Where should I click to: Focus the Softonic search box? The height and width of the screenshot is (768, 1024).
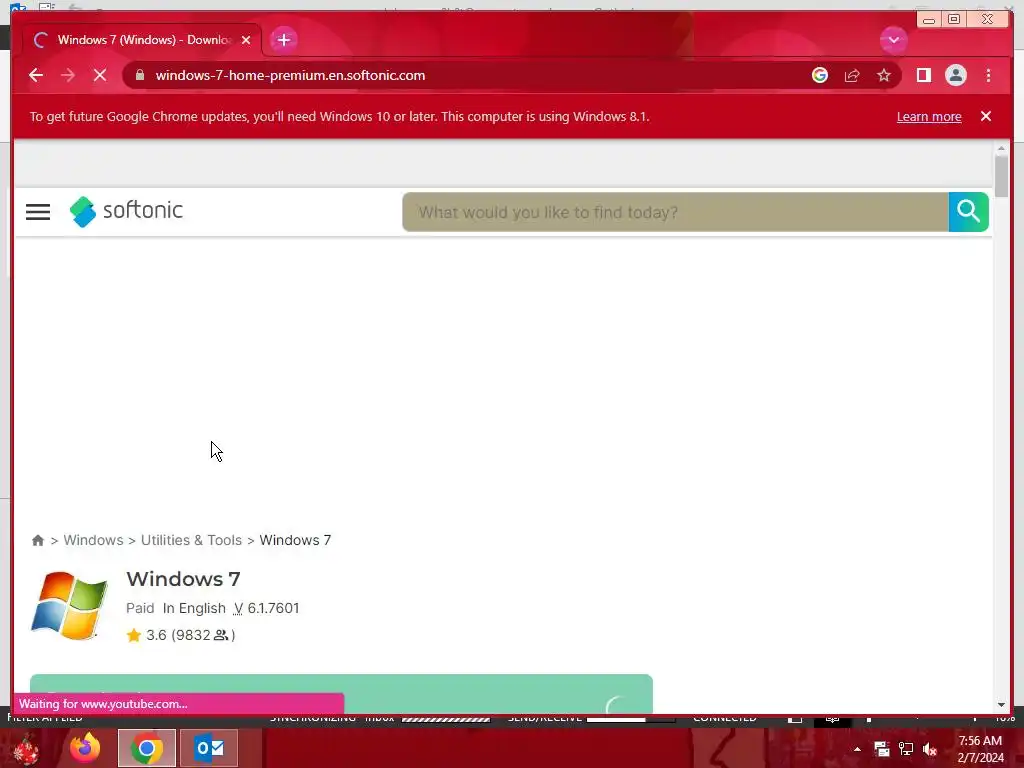675,212
